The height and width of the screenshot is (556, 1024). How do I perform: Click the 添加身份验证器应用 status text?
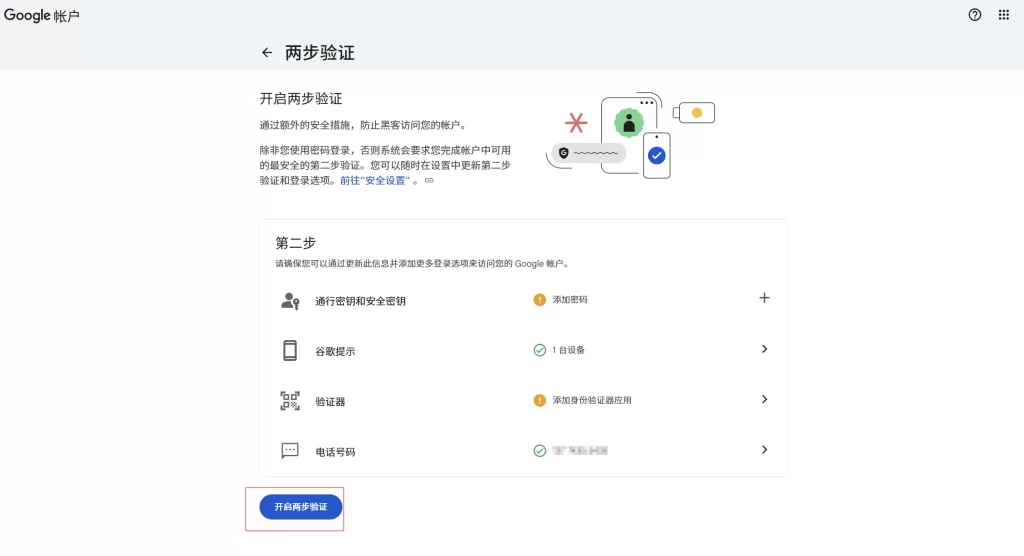coord(592,401)
